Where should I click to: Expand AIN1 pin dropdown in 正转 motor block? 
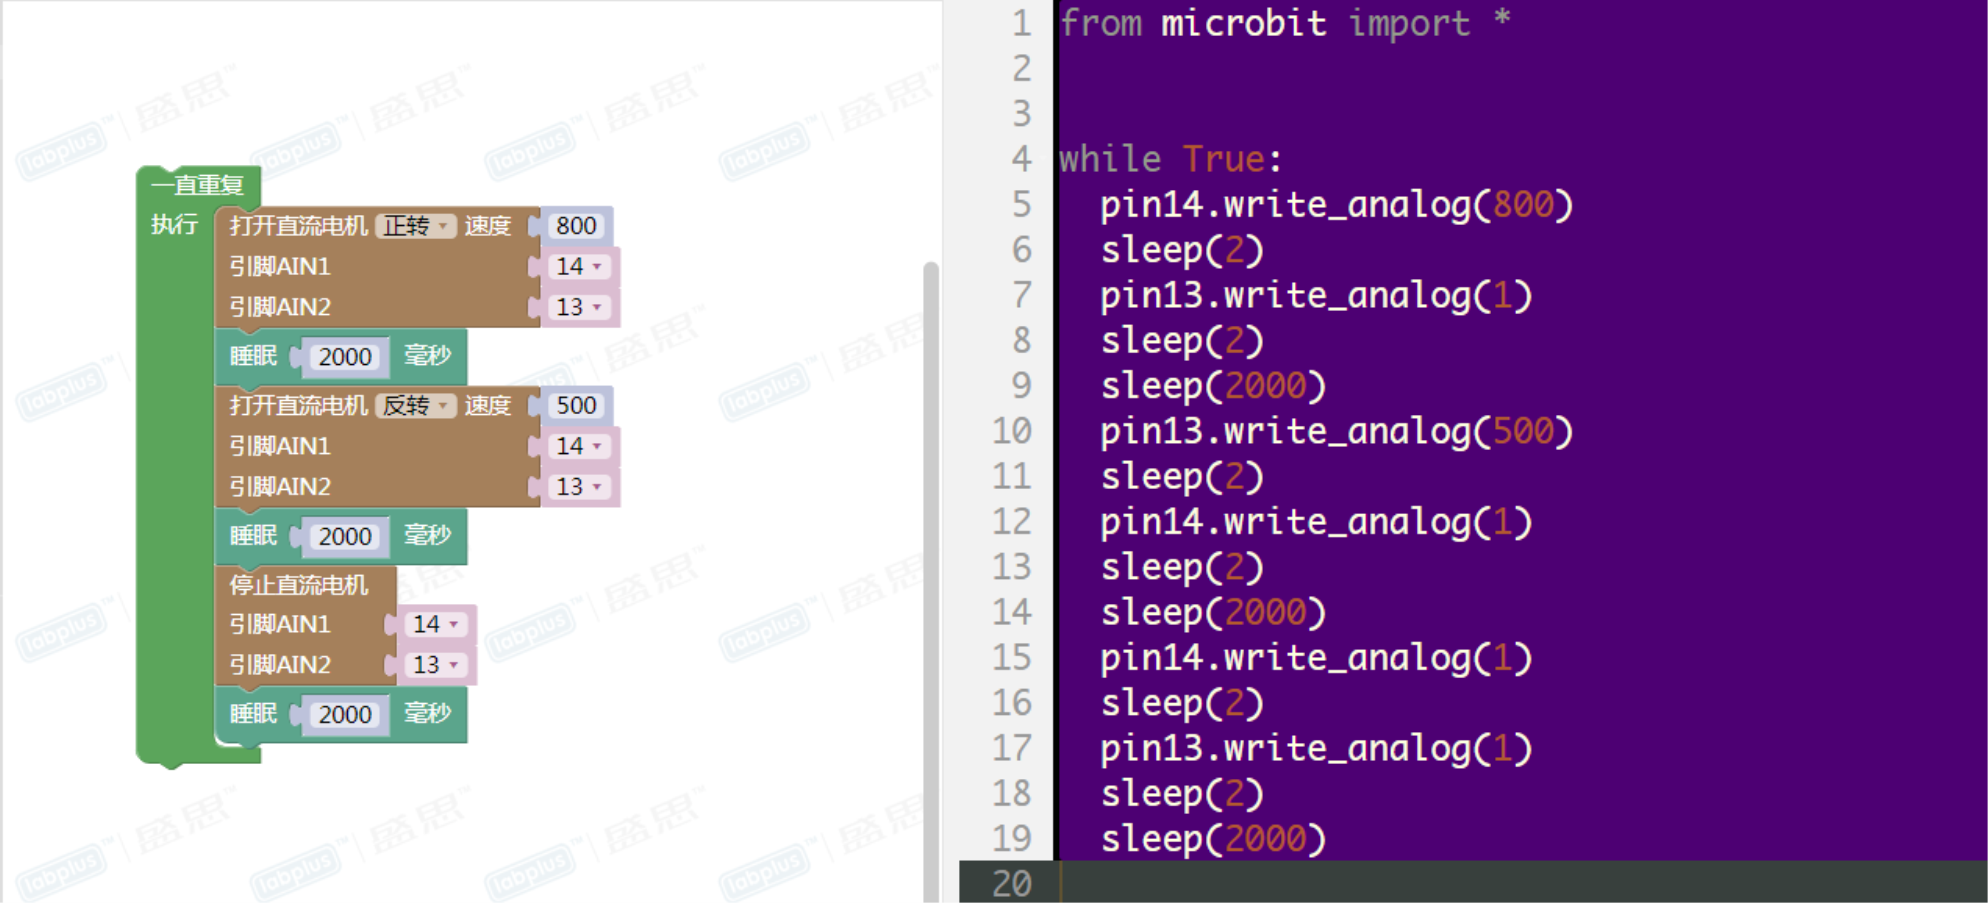point(579,266)
